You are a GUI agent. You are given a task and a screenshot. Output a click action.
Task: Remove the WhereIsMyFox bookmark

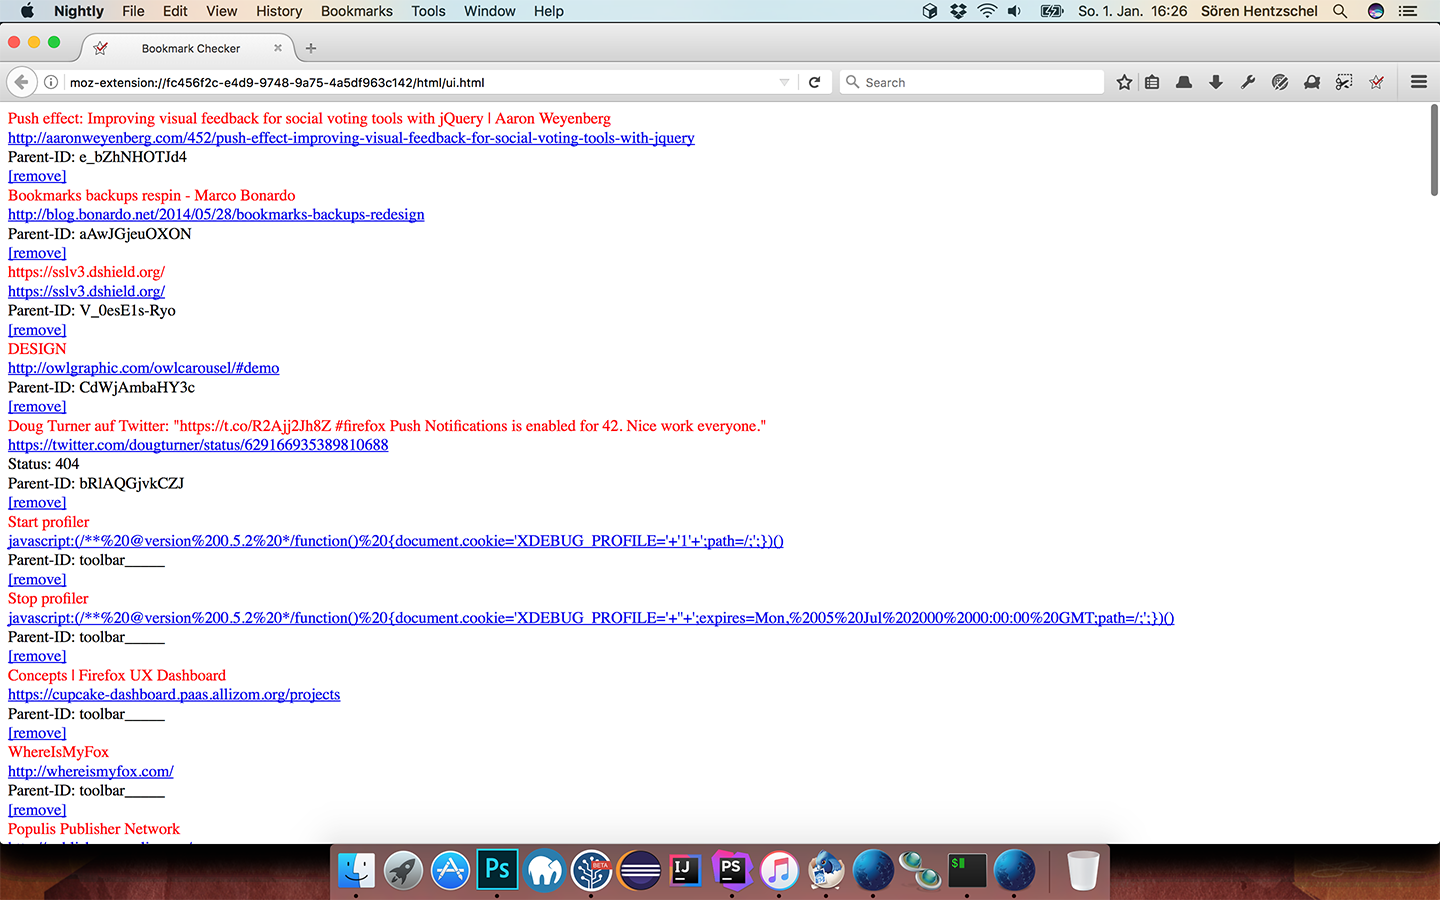[x=37, y=810]
